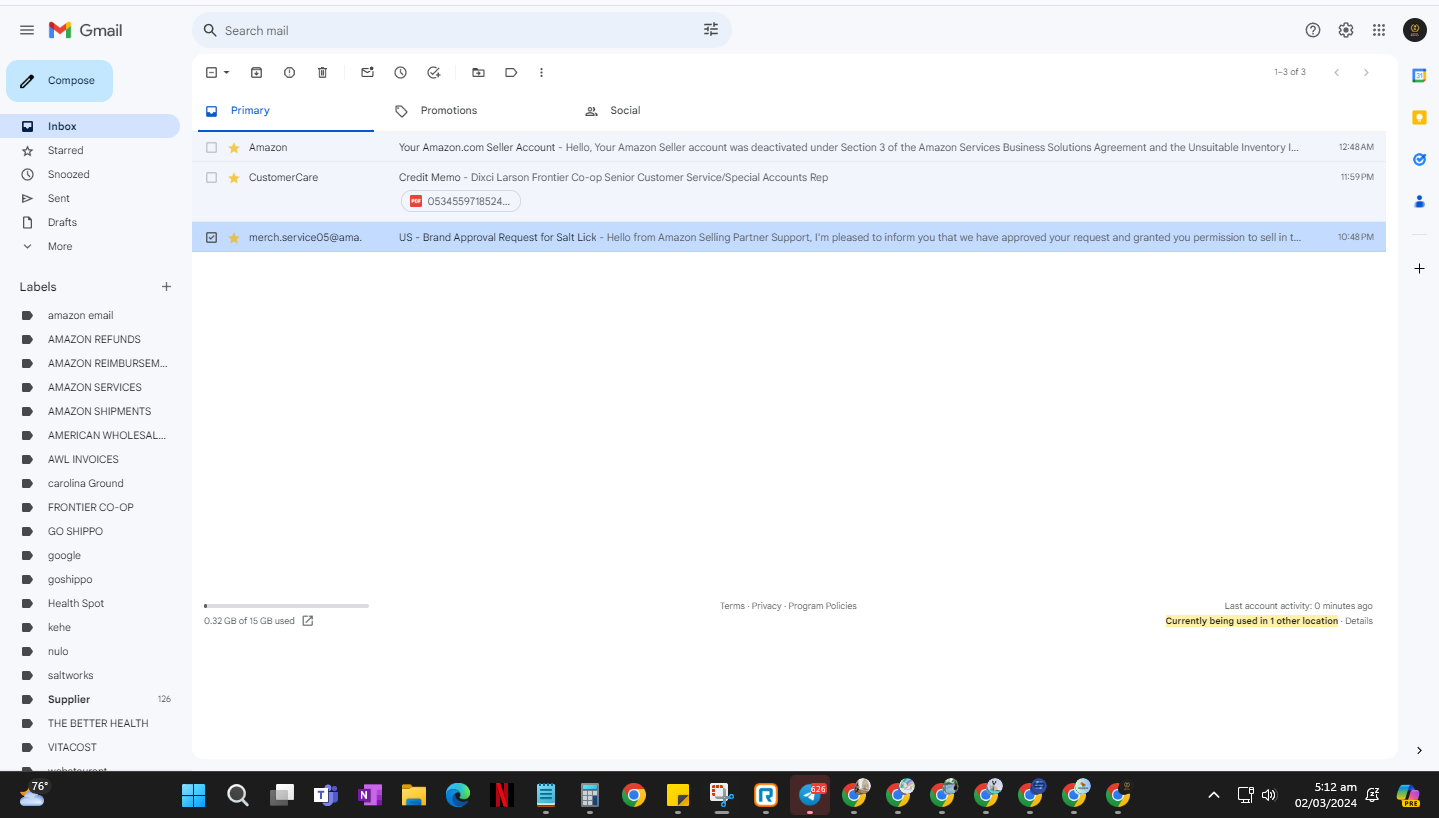Open the PDF attachment chip 0534559718524
This screenshot has height=818, width=1439.
[x=461, y=201]
